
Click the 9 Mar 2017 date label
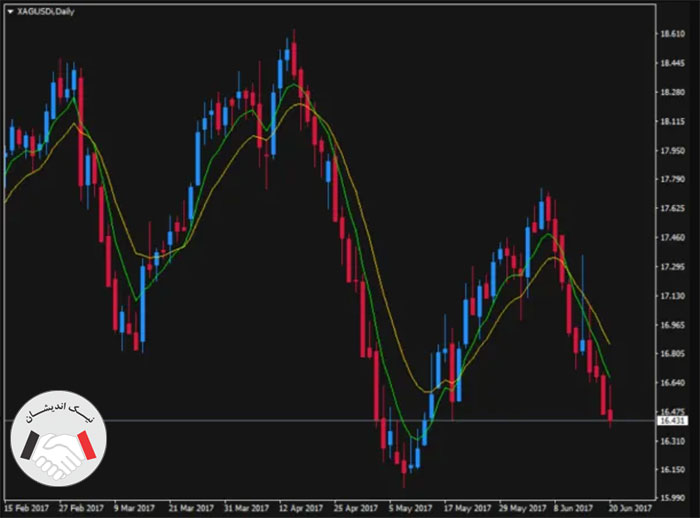click(135, 508)
